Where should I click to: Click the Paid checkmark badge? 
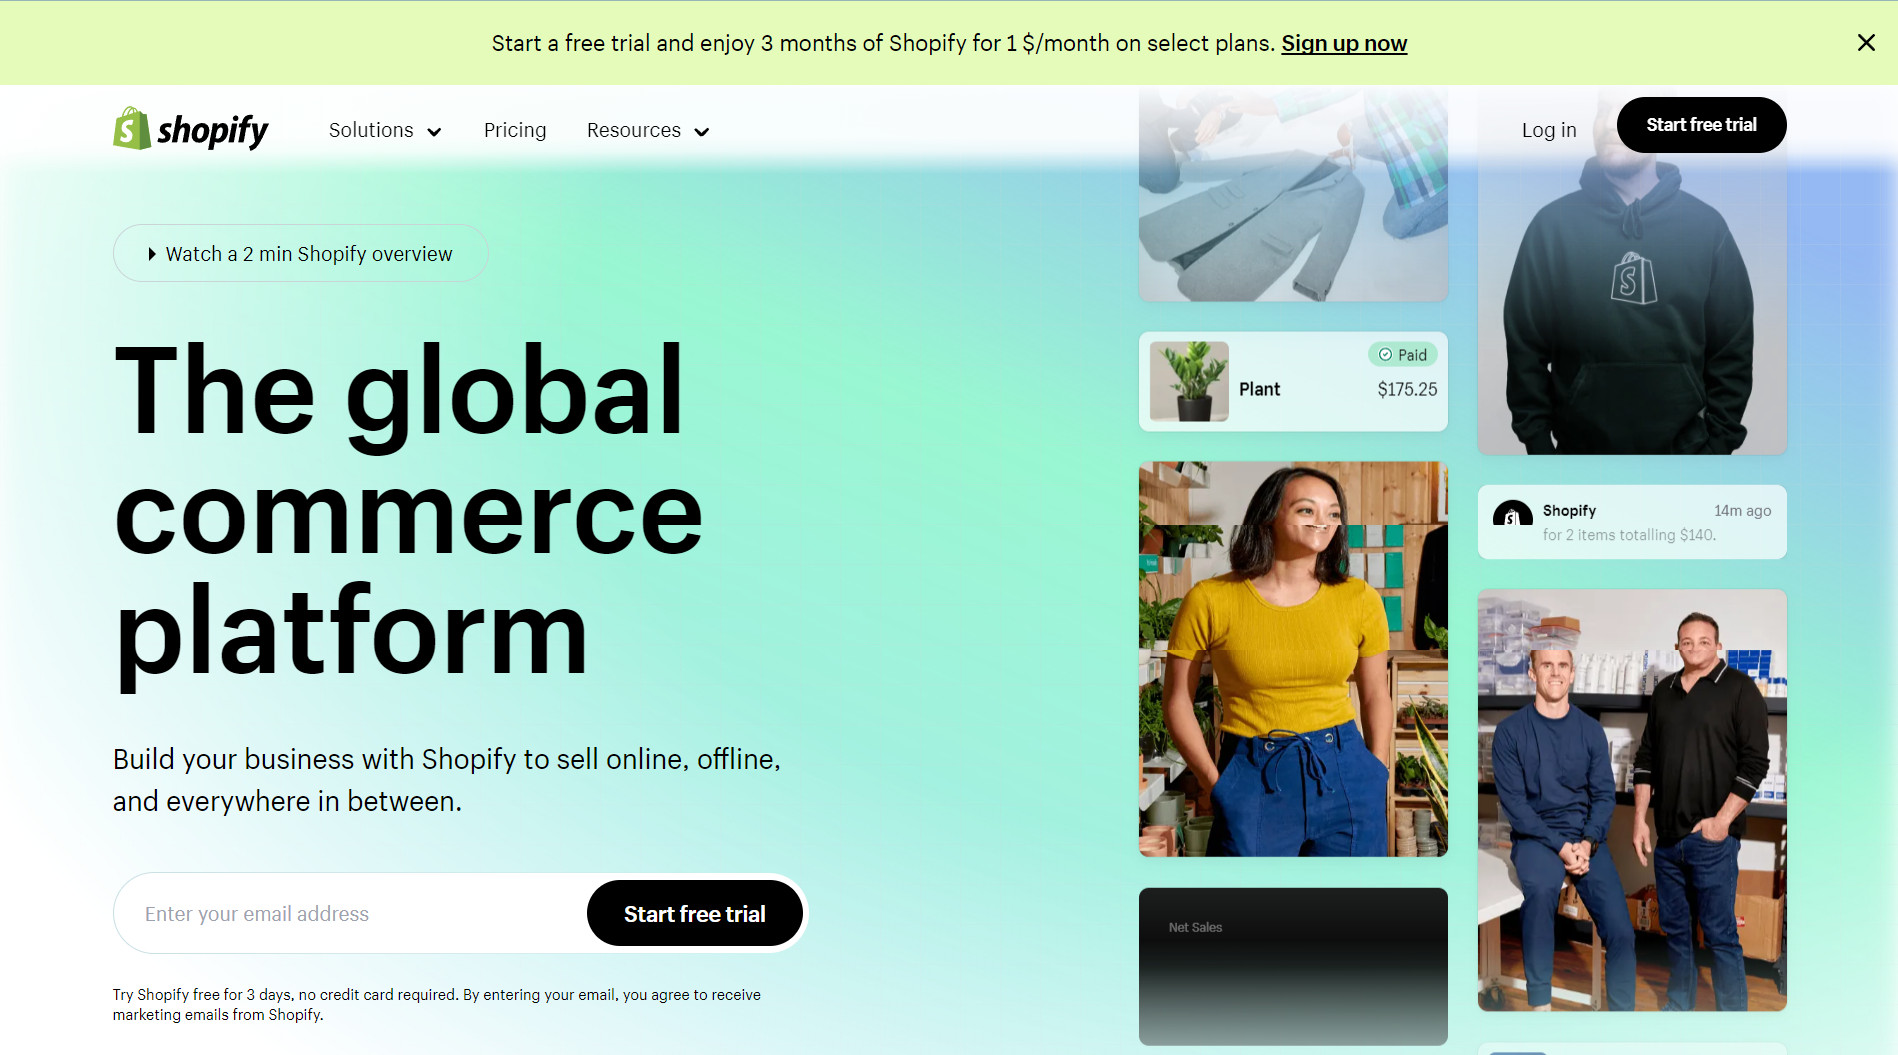[x=1402, y=355]
